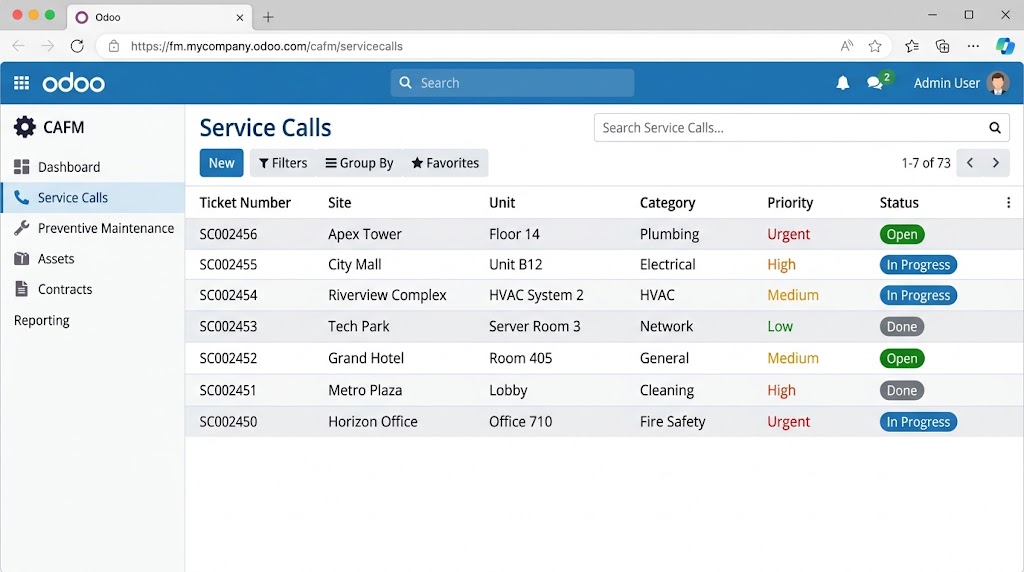Click the magnifier in Search Service Calls
1024x572 pixels.
994,128
